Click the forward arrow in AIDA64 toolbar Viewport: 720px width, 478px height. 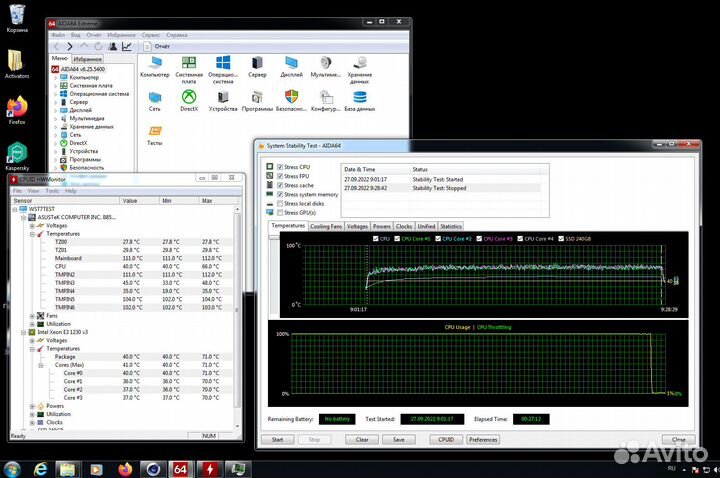point(70,46)
